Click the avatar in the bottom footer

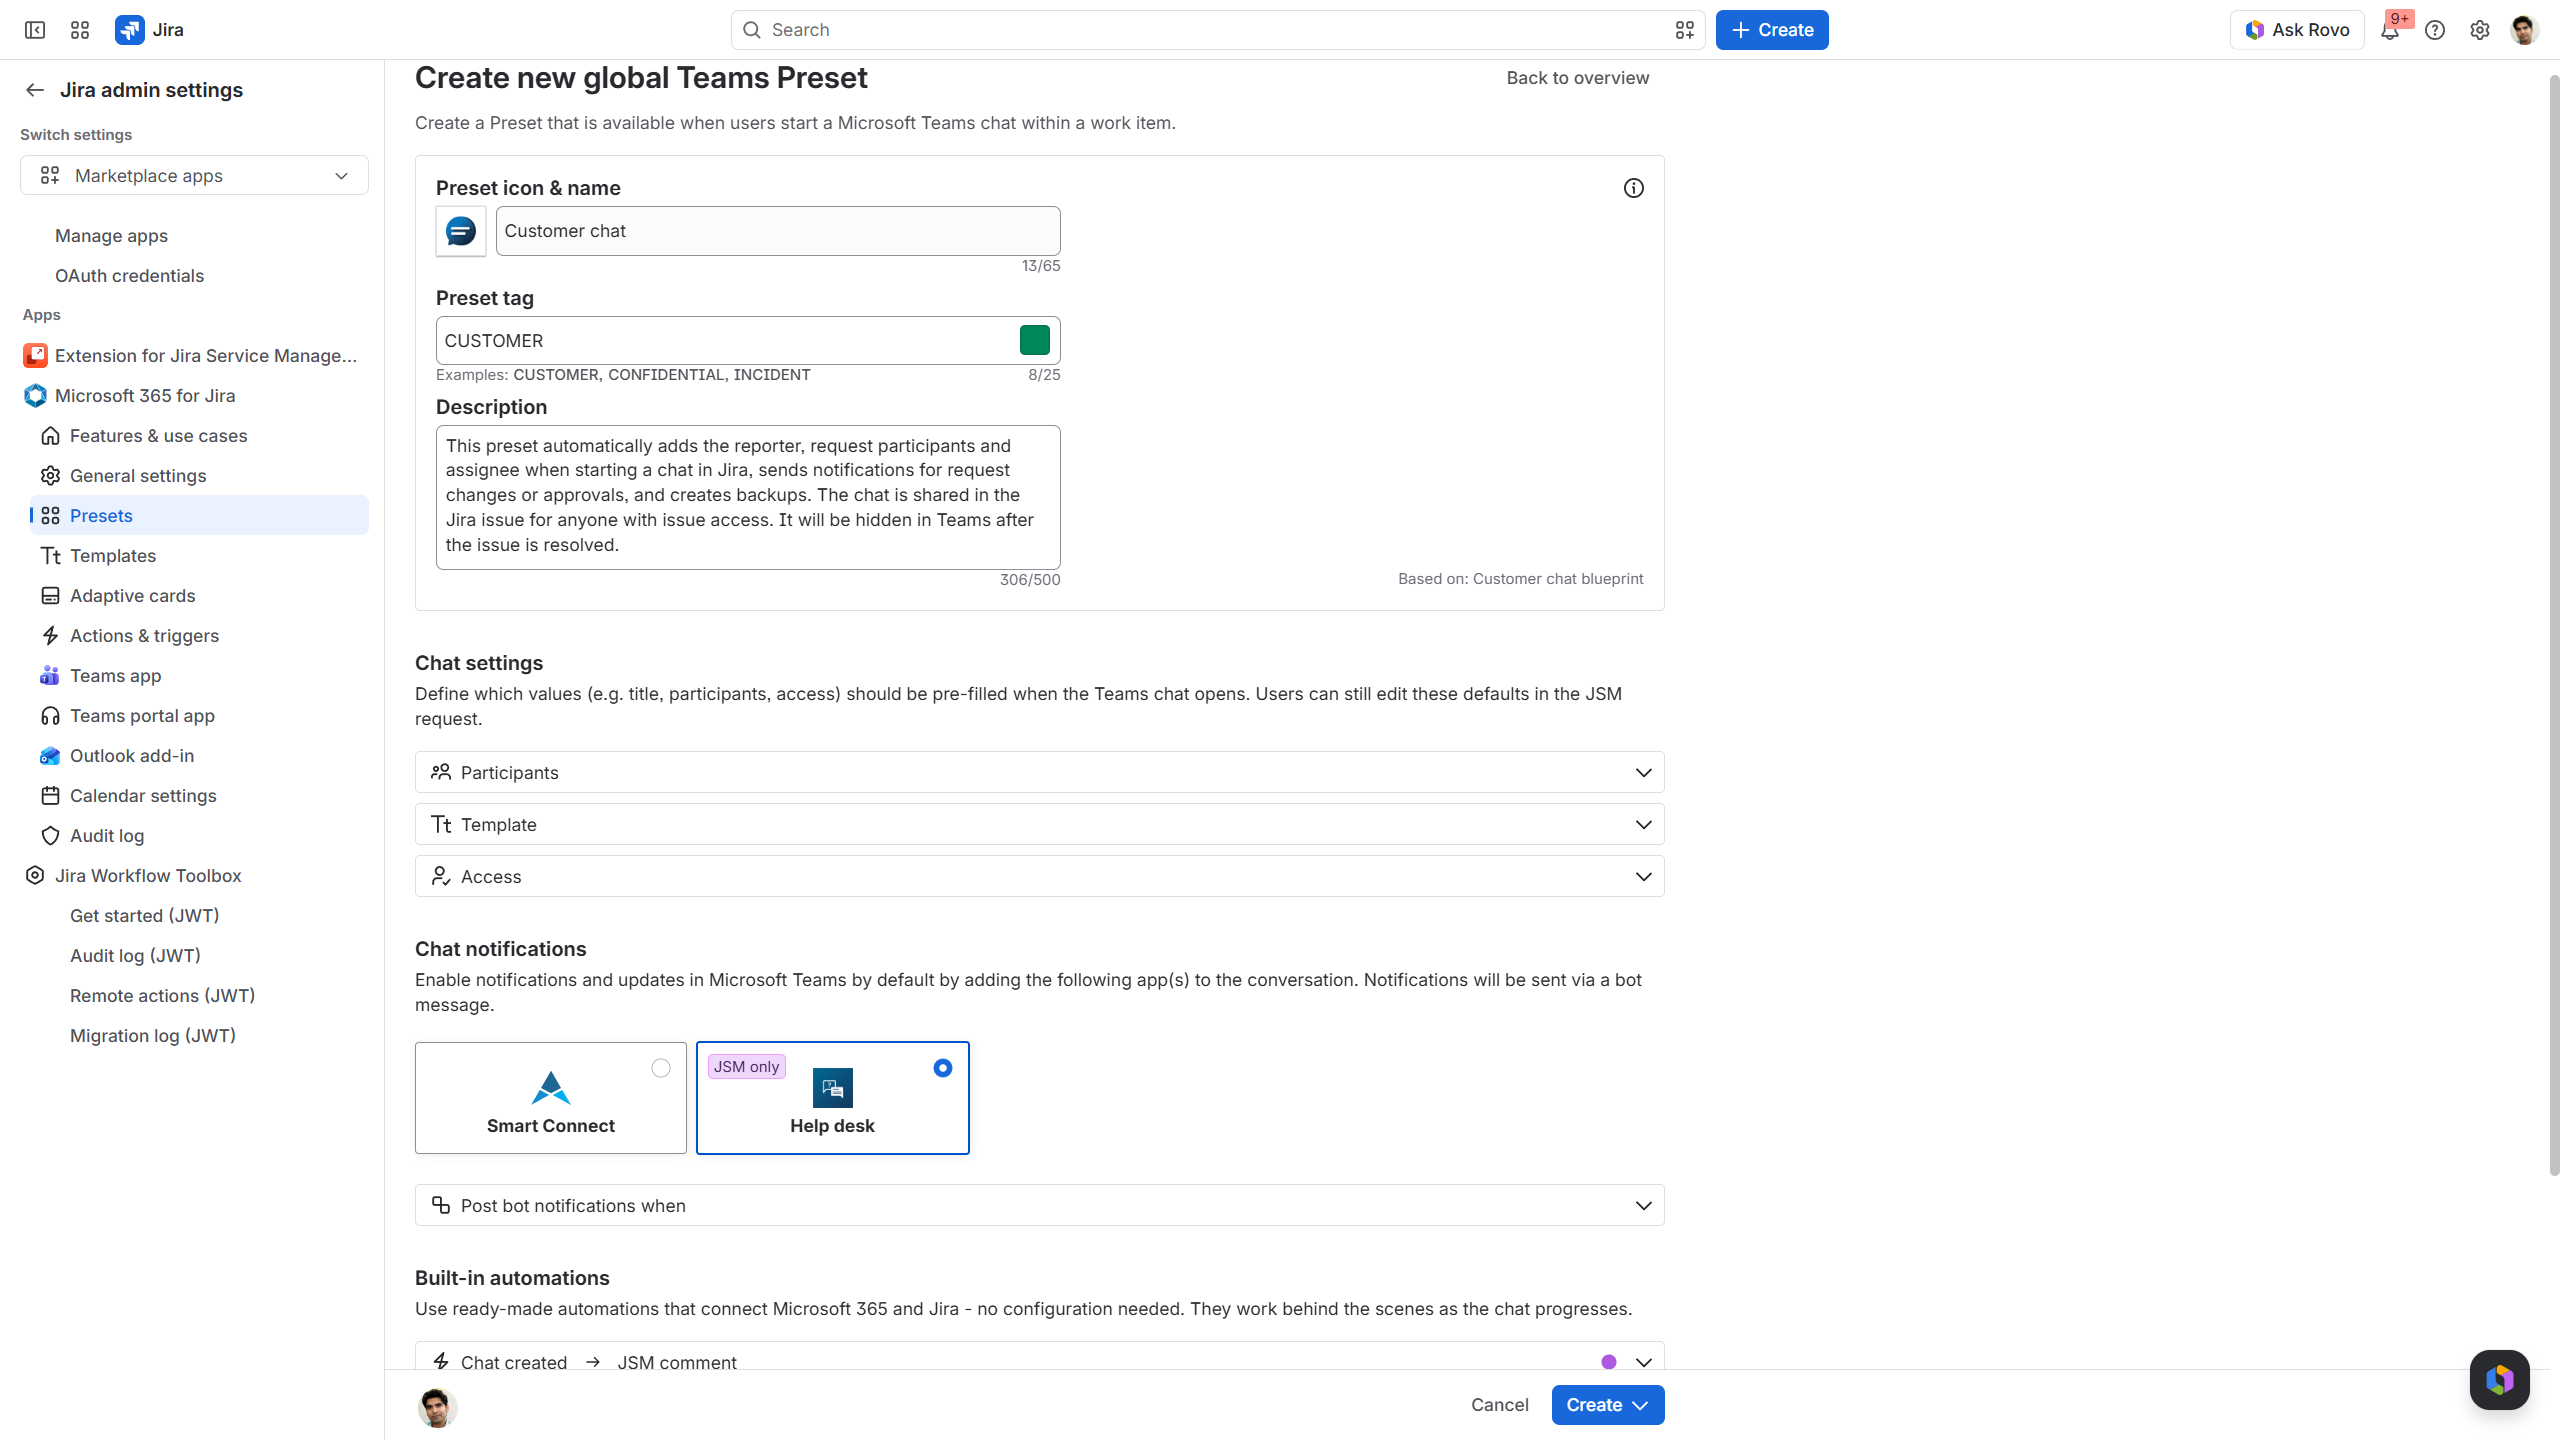[437, 1407]
